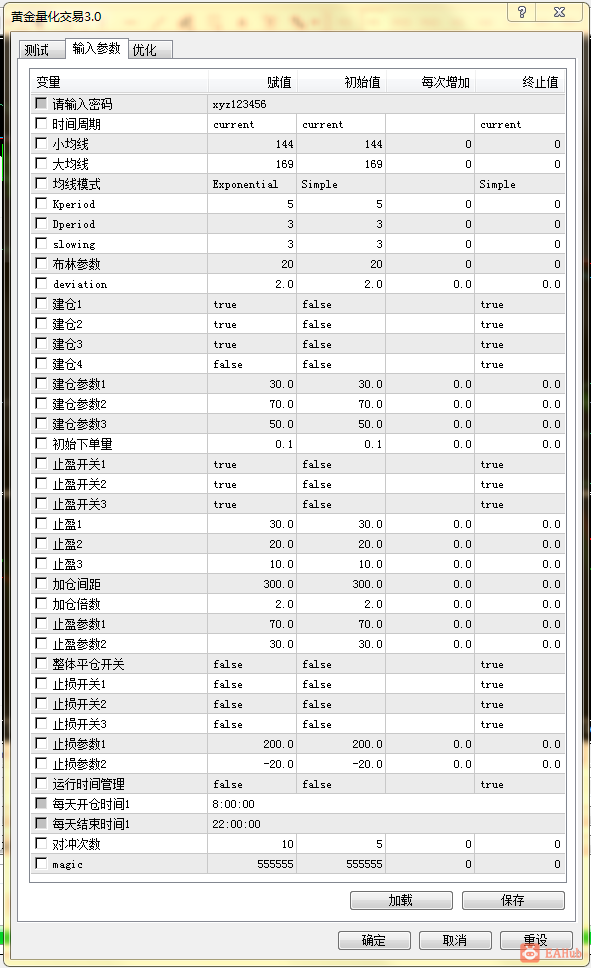This screenshot has width=591, height=968.
Task: Click 止损参数2 value -20.0
Action: pos(252,764)
